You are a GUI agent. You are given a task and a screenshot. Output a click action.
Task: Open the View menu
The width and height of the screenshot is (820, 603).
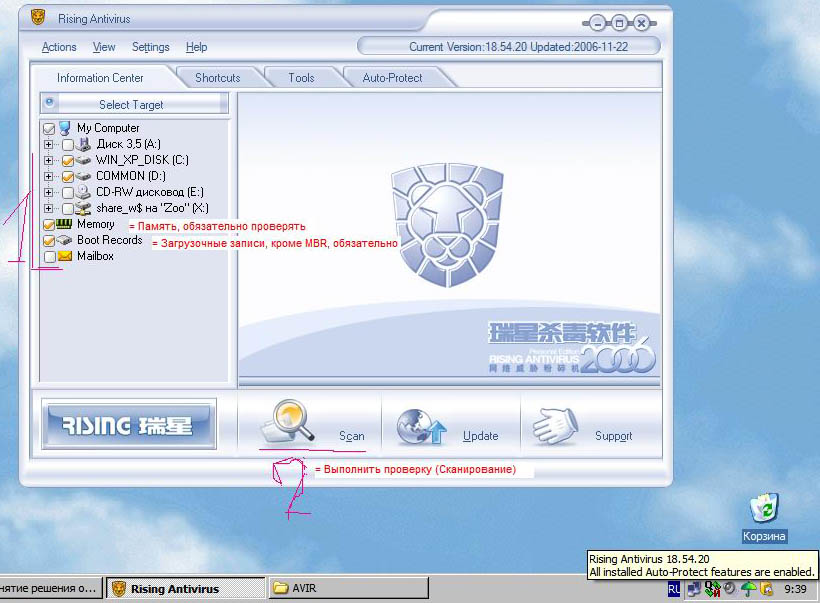(104, 47)
